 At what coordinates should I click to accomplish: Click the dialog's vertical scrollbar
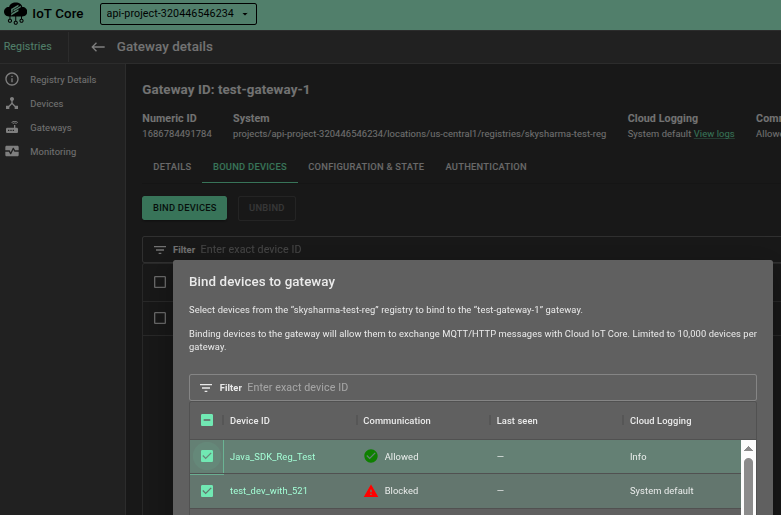[748, 485]
